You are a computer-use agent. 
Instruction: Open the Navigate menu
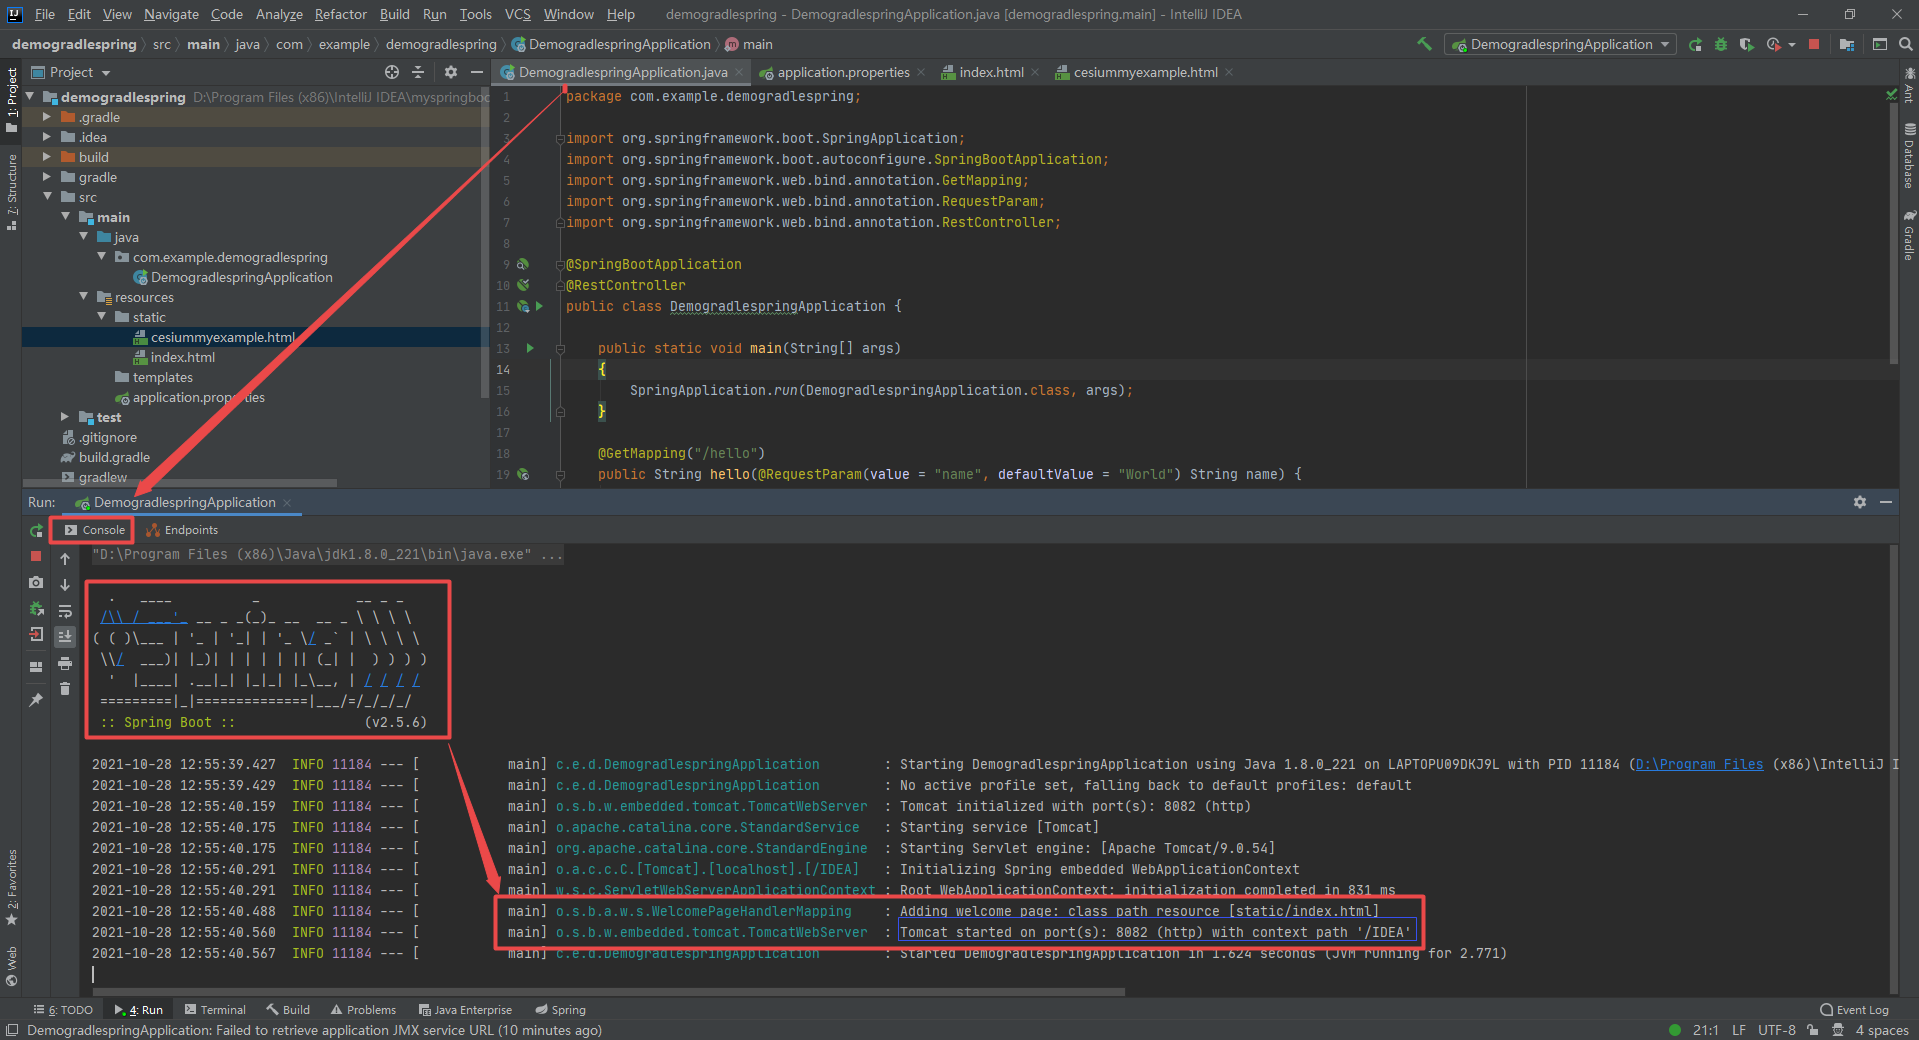point(171,14)
